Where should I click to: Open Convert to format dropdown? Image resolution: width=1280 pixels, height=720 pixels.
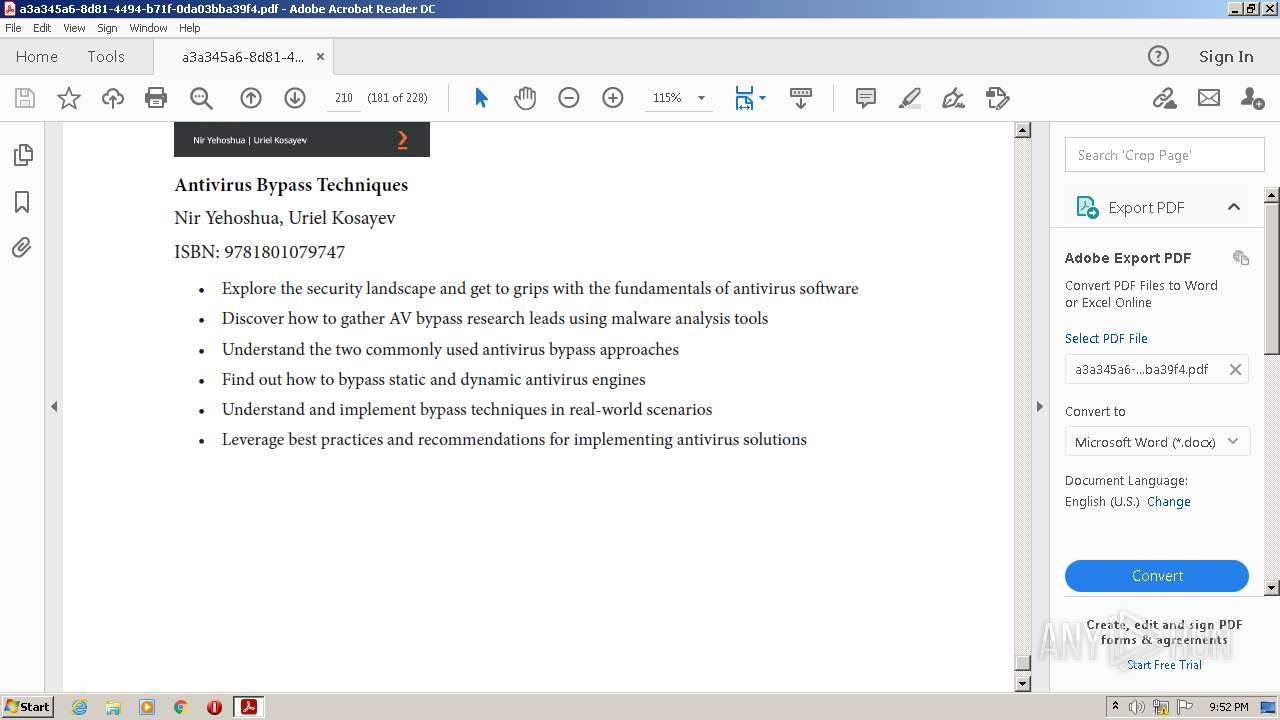coord(1157,441)
